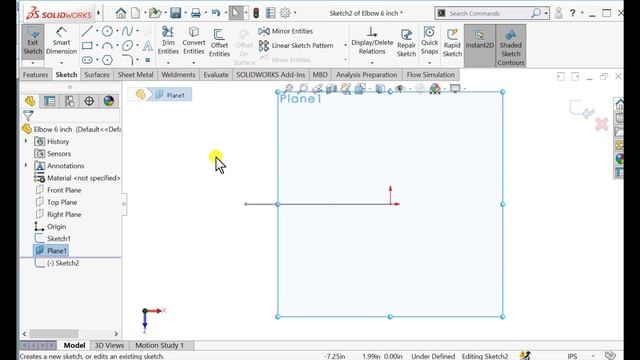Open the DimXpertManager panel tab

(89, 101)
